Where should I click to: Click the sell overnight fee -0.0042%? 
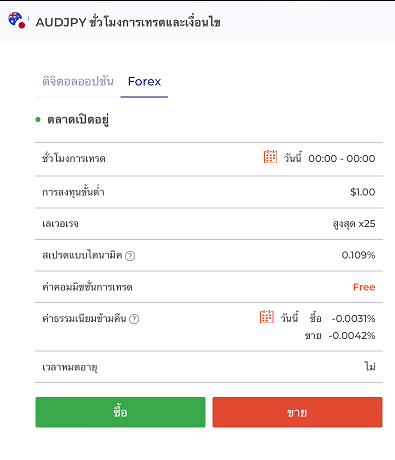pyautogui.click(x=352, y=335)
